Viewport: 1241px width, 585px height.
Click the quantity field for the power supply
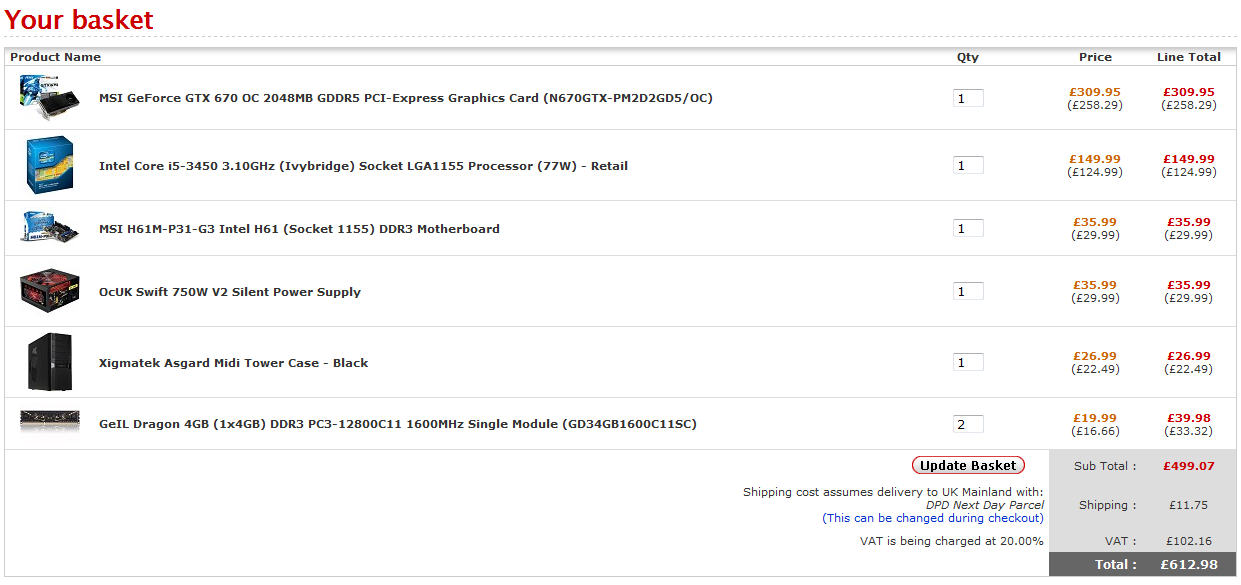click(968, 292)
